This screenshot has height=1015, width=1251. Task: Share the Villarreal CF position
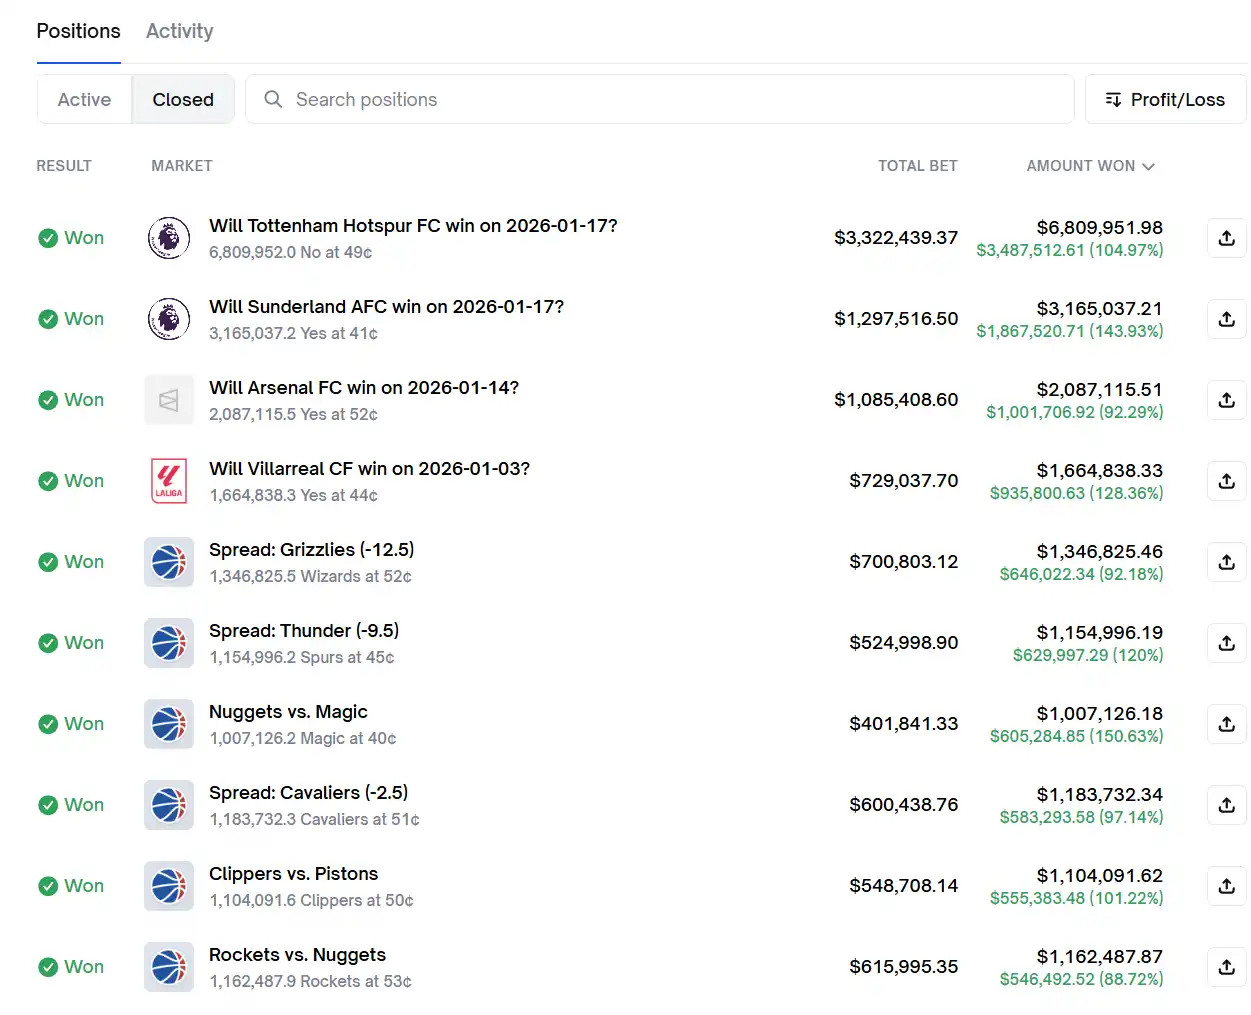[1227, 481]
